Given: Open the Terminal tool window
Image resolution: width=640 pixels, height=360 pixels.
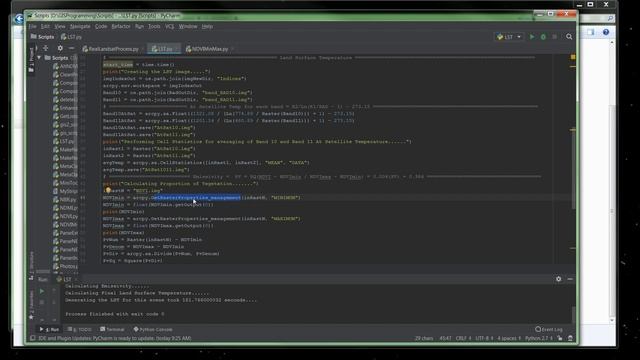Looking at the screenshot, I should point(112,329).
